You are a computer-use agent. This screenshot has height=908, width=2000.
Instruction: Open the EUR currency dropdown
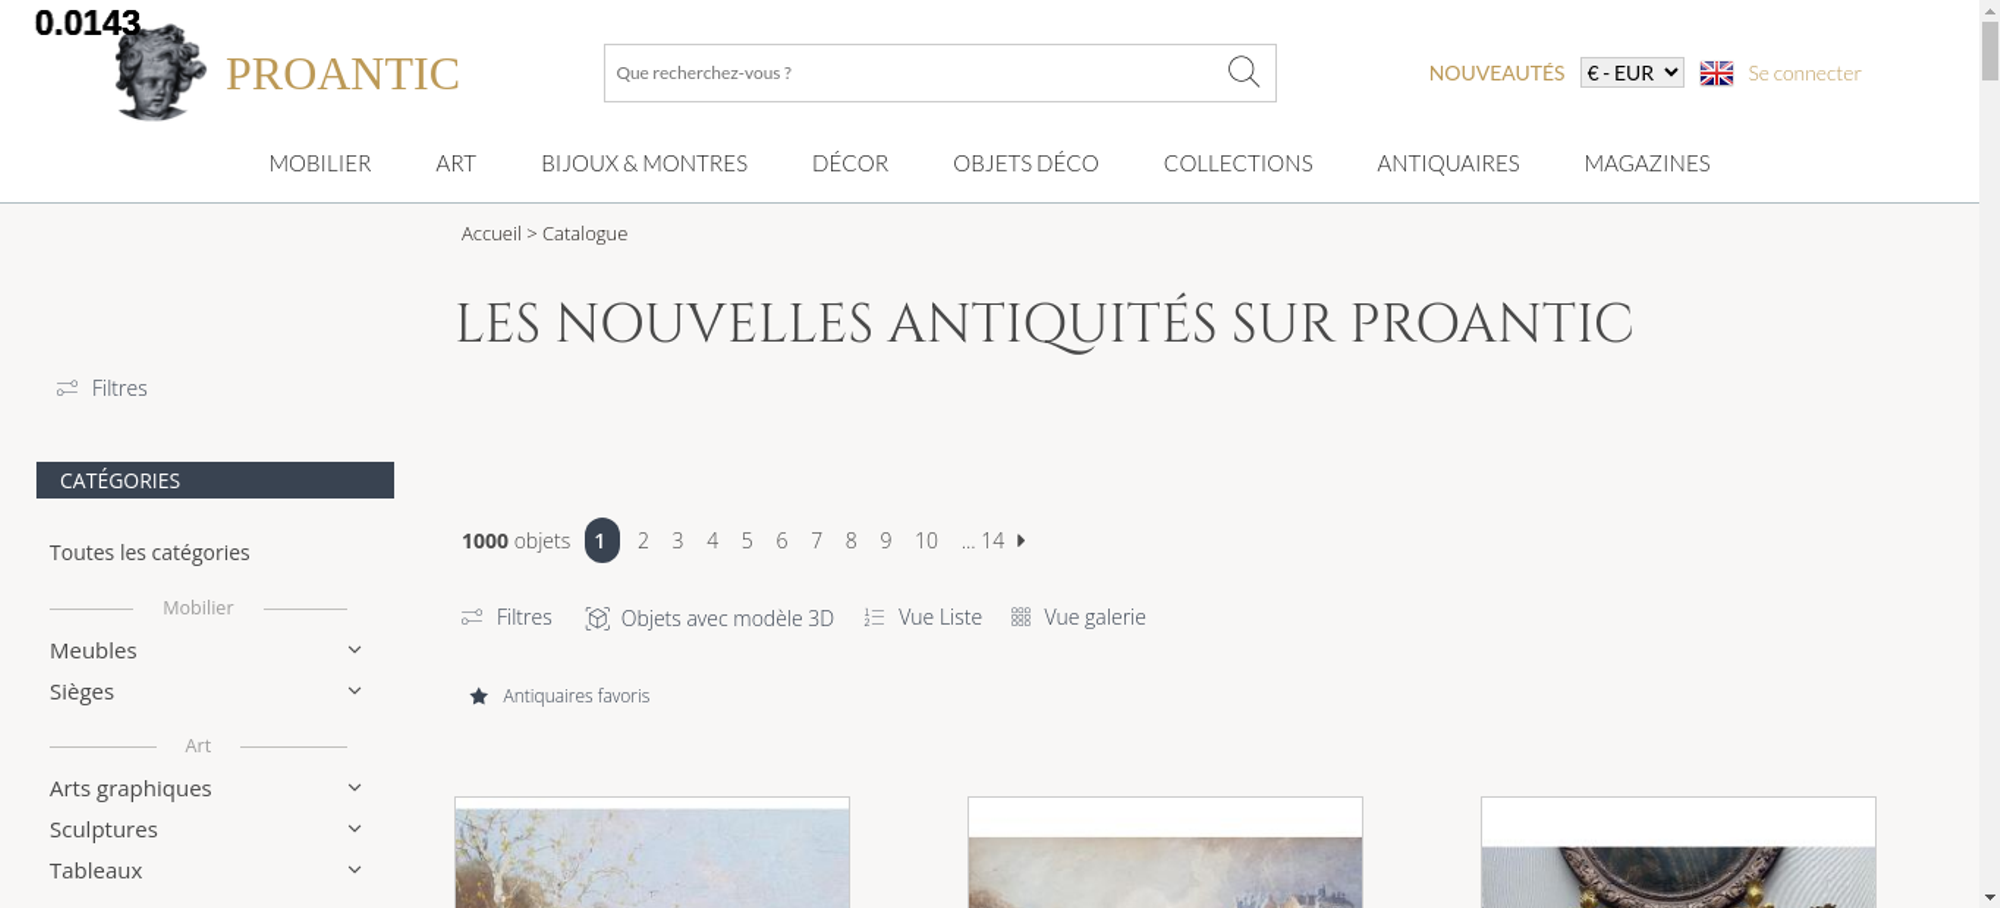[x=1632, y=73]
